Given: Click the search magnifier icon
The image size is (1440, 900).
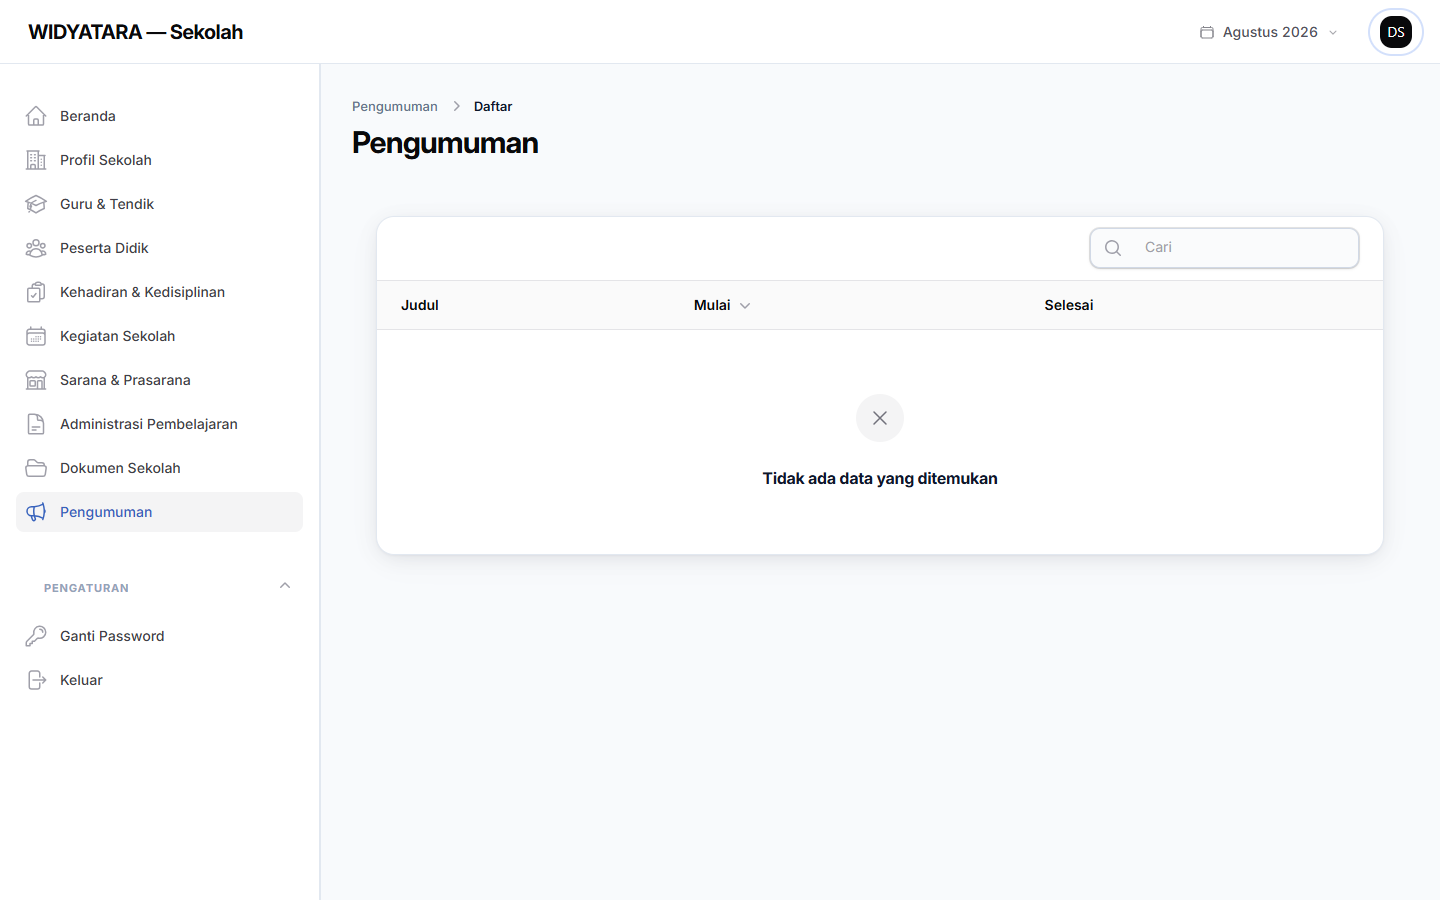Looking at the screenshot, I should 1113,248.
